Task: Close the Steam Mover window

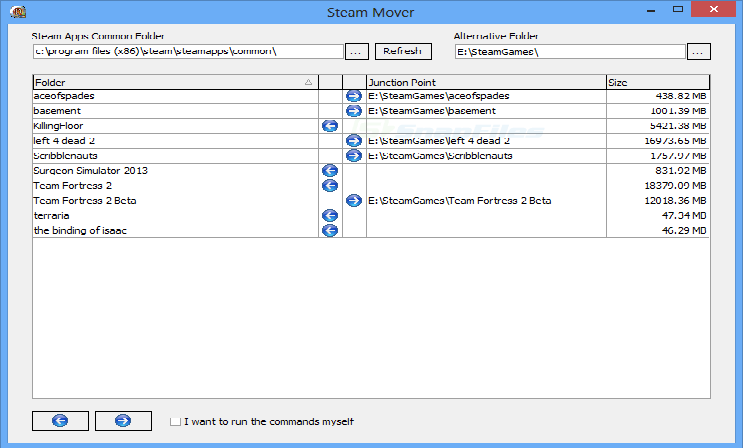Action: [714, 9]
